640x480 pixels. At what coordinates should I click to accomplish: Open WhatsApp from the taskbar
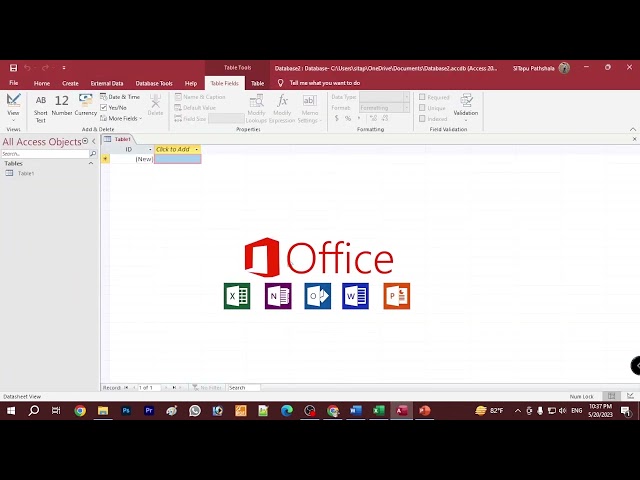pyautogui.click(x=195, y=411)
